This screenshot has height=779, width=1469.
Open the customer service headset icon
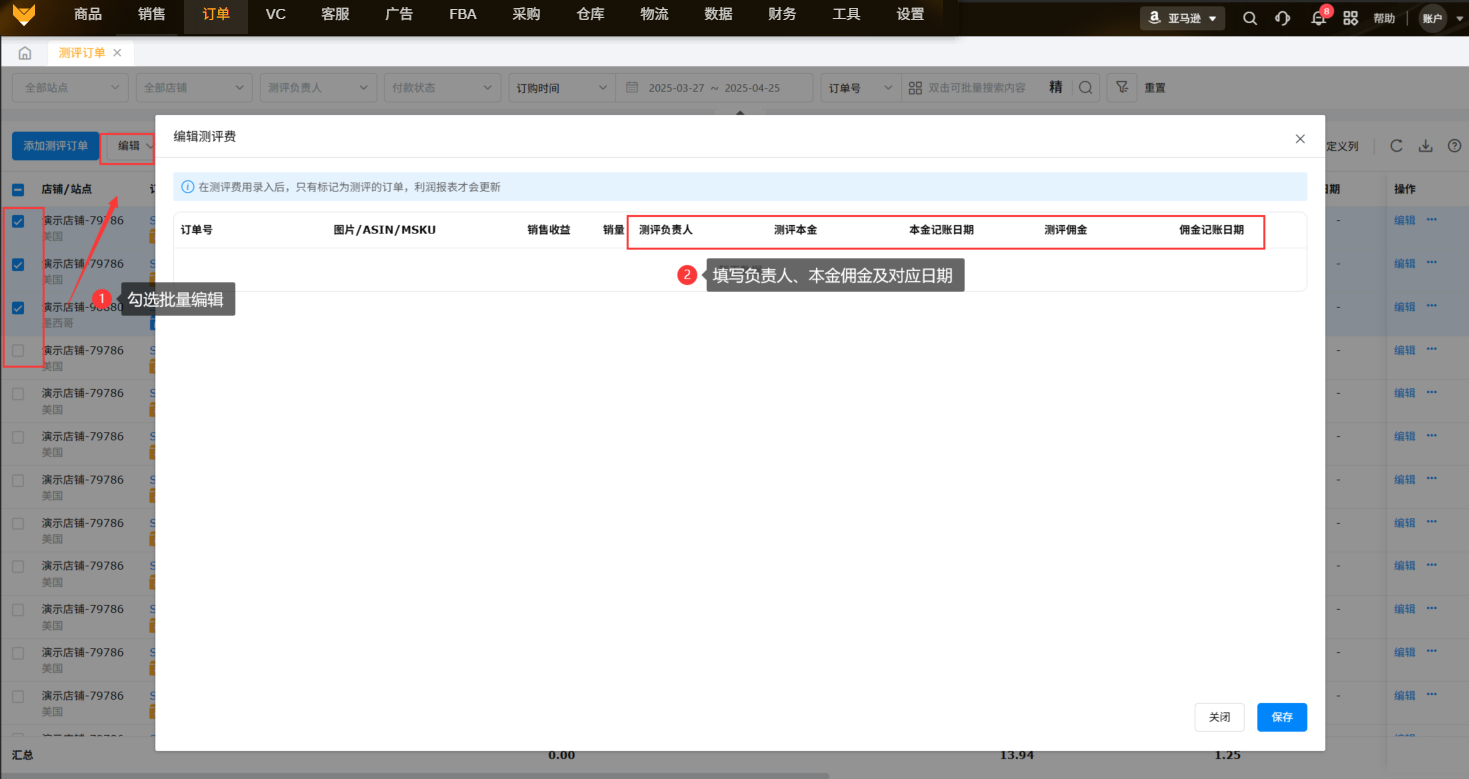tap(1283, 18)
